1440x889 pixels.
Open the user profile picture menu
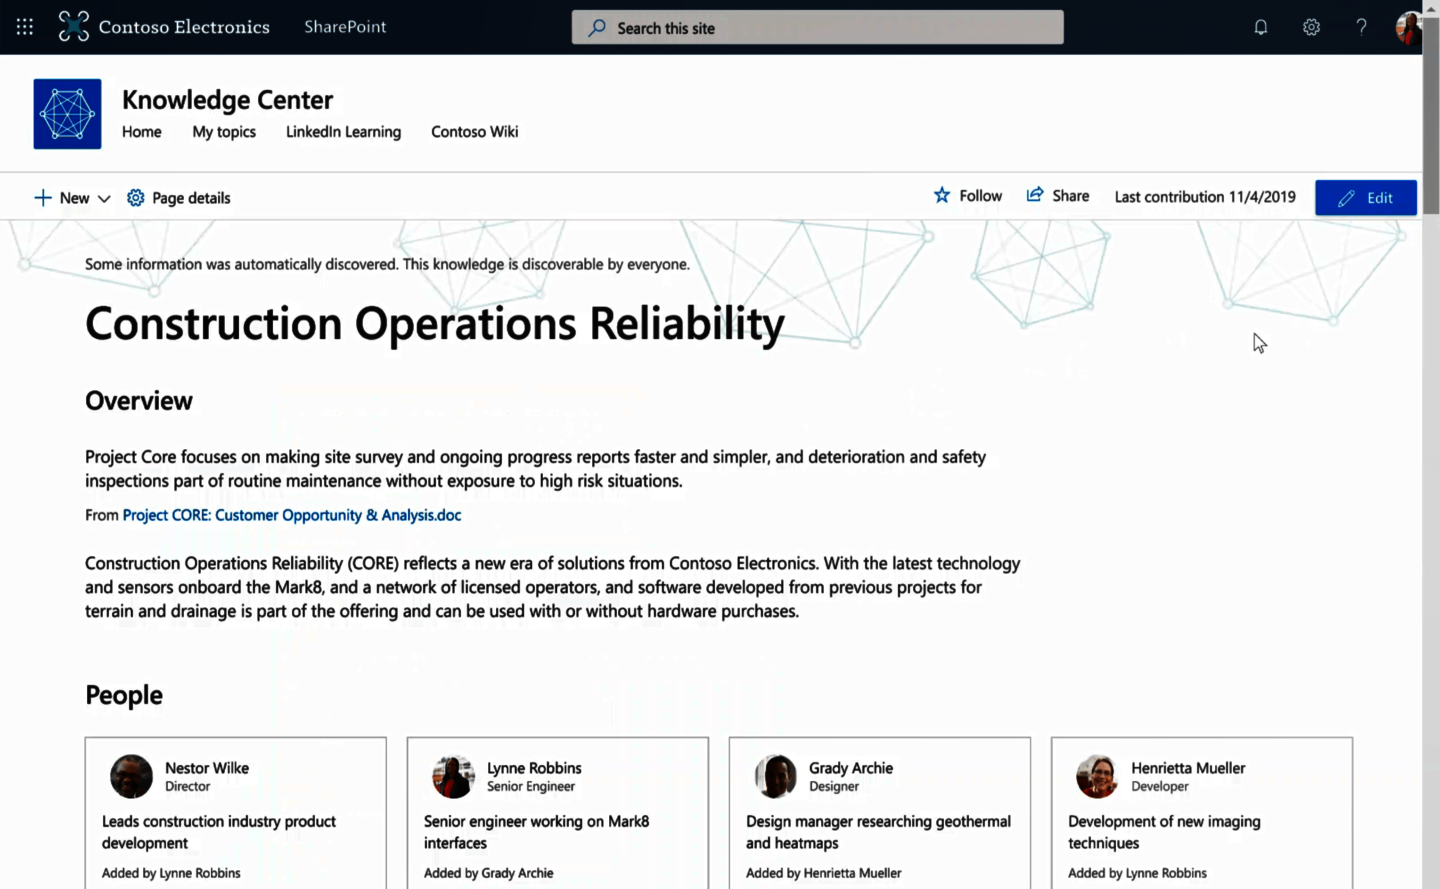coord(1408,27)
